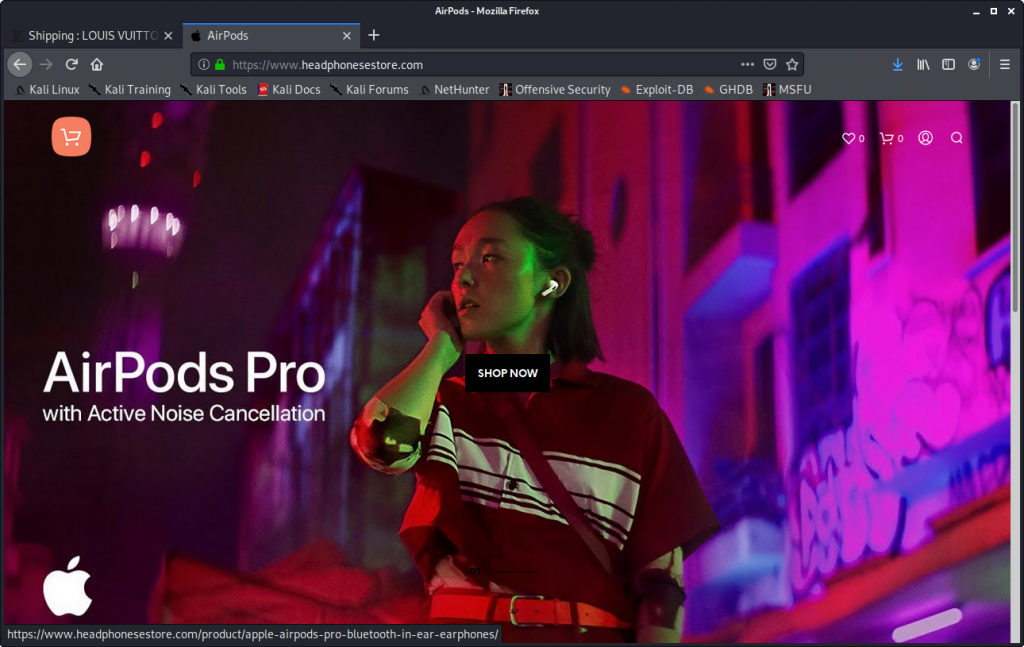Open the Kali Linux bookmark
The image size is (1024, 647).
pyautogui.click(x=47, y=89)
